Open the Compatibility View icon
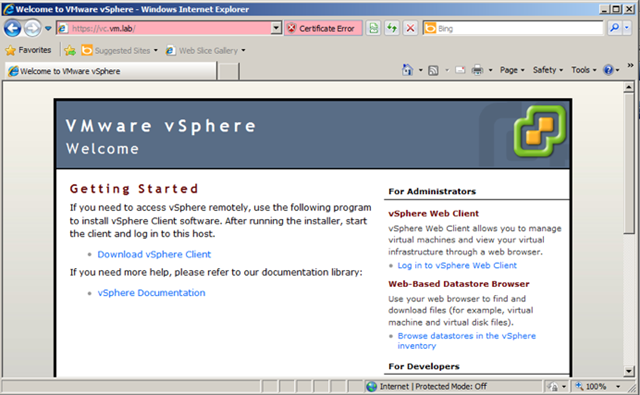Viewport: 640px width, 395px height. point(373,28)
